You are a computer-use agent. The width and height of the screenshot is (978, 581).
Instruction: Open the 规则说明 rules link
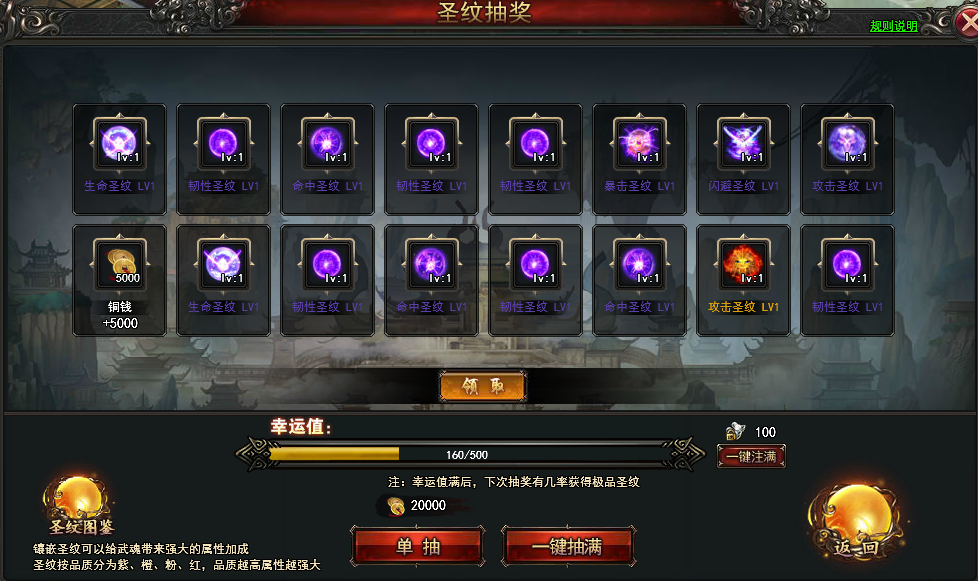click(893, 26)
